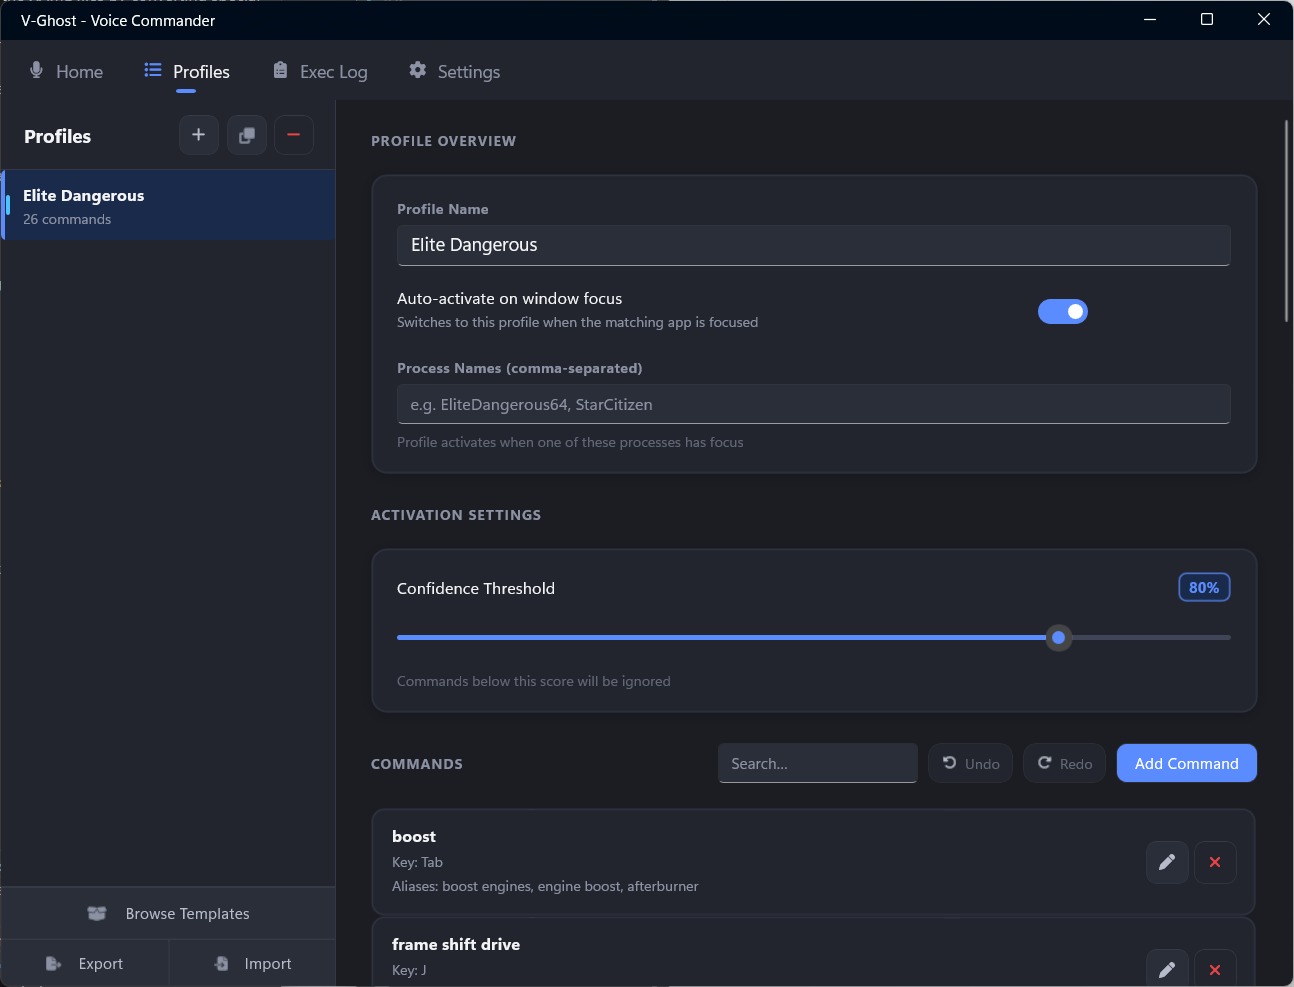Export the profile
This screenshot has height=987, width=1294.
[x=85, y=963]
